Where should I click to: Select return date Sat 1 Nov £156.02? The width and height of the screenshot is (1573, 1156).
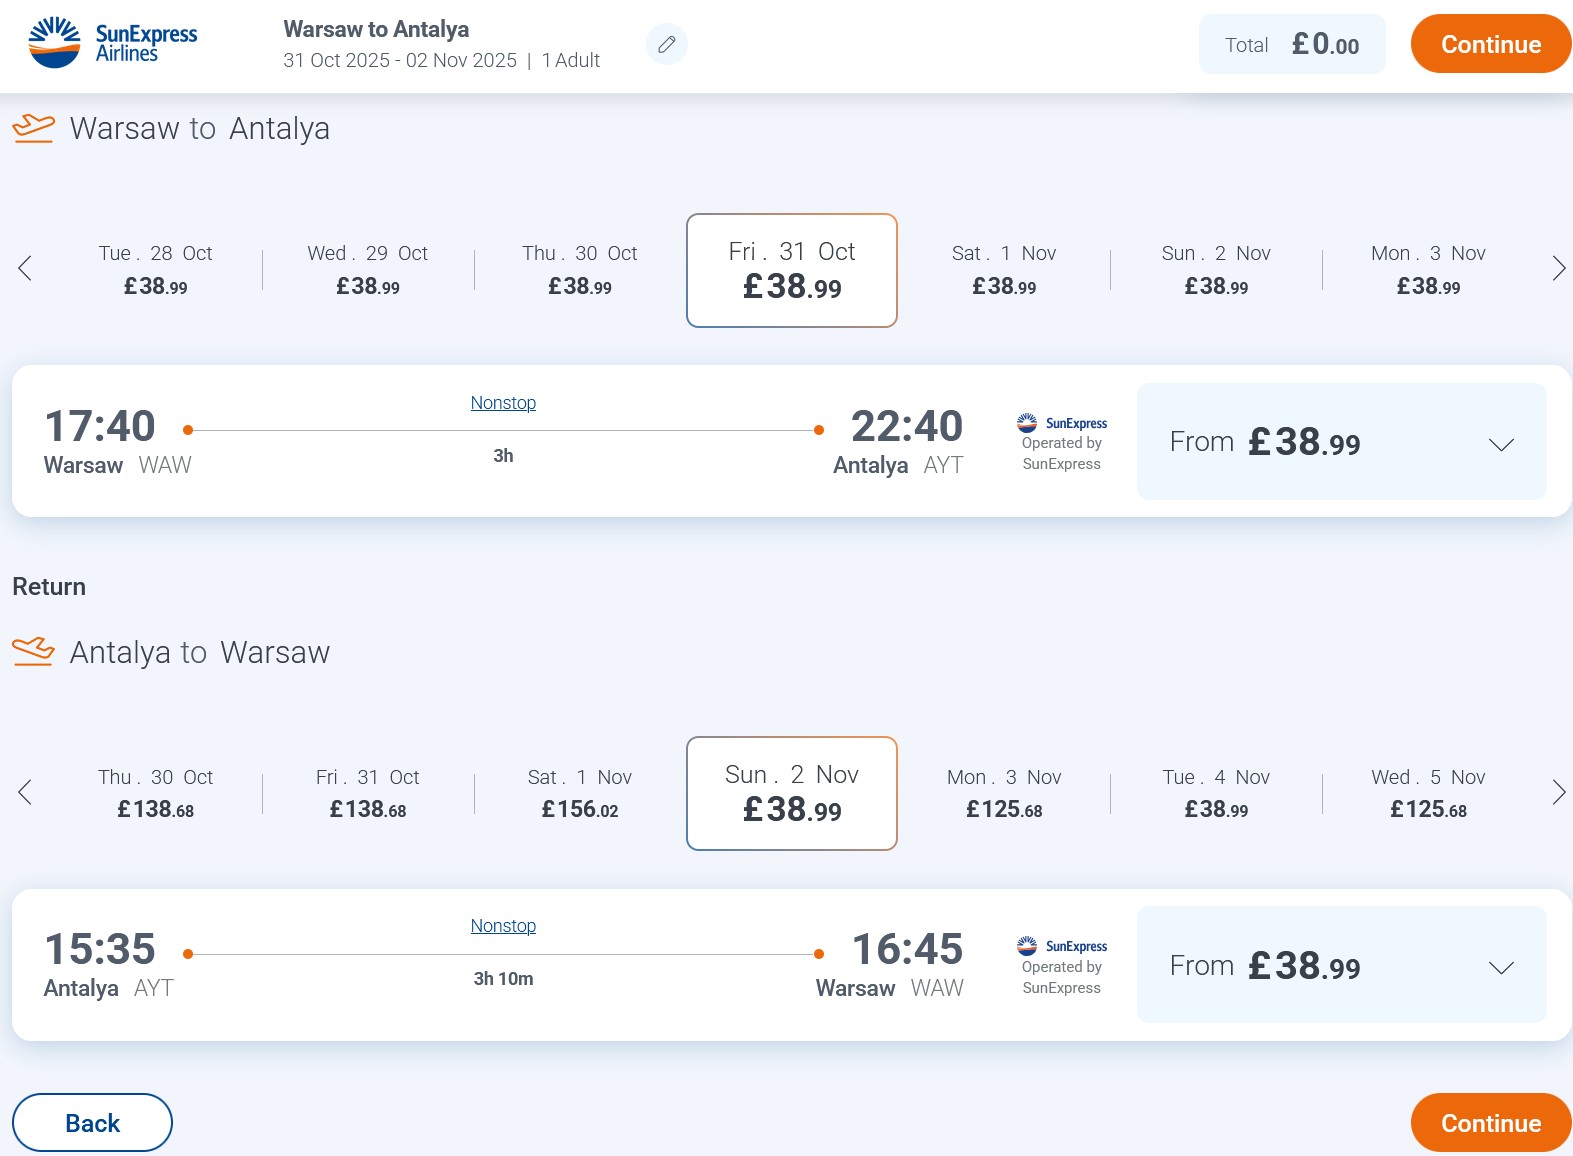tap(580, 793)
